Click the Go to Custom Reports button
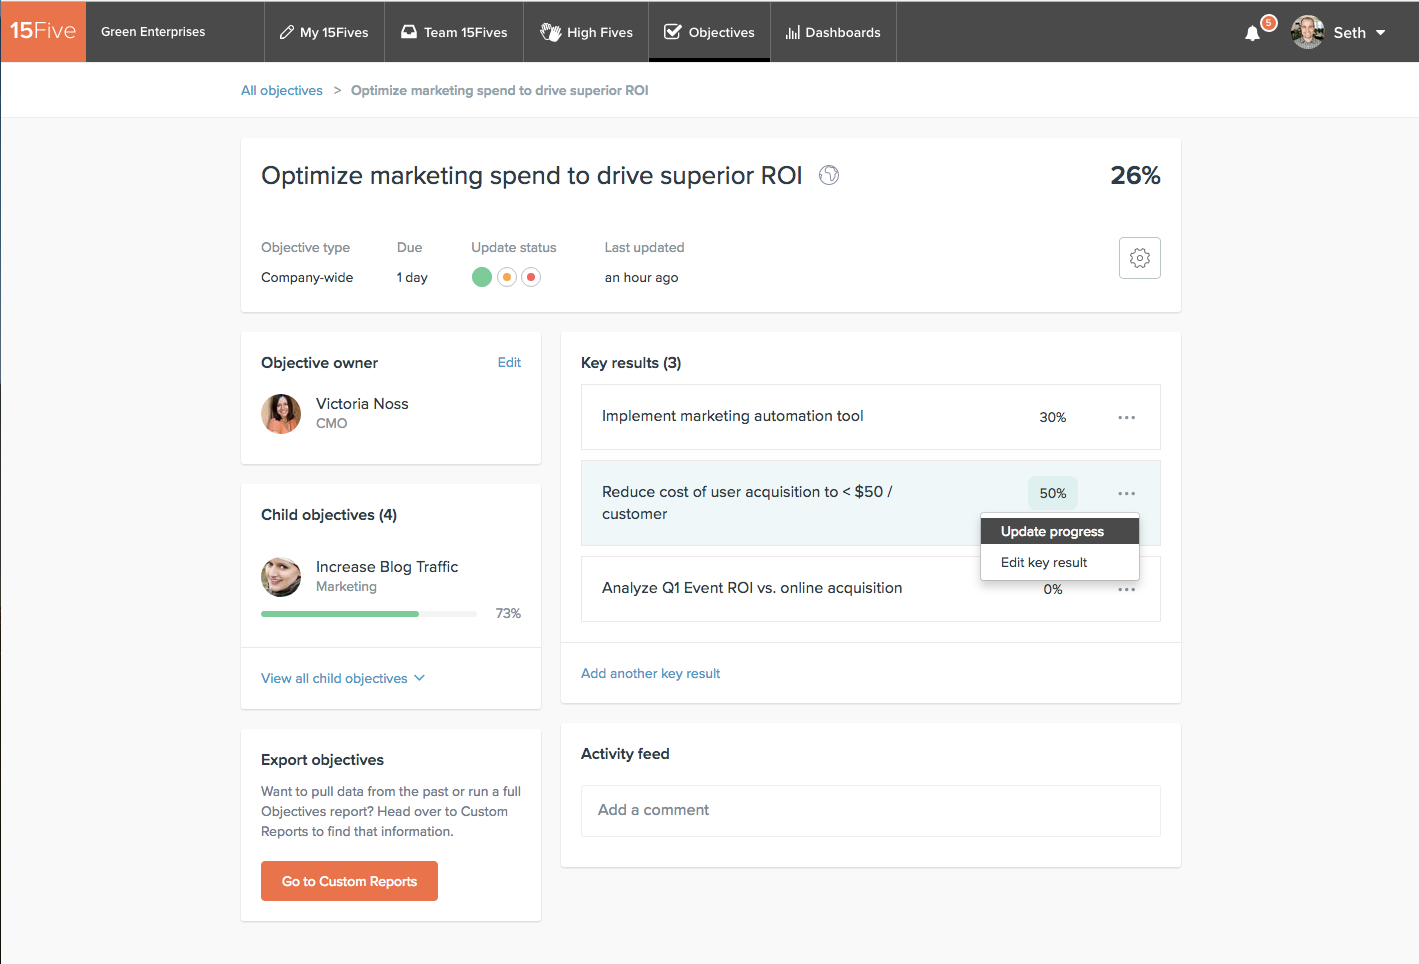Screen dimensions: 1419x964 pyautogui.click(x=349, y=881)
